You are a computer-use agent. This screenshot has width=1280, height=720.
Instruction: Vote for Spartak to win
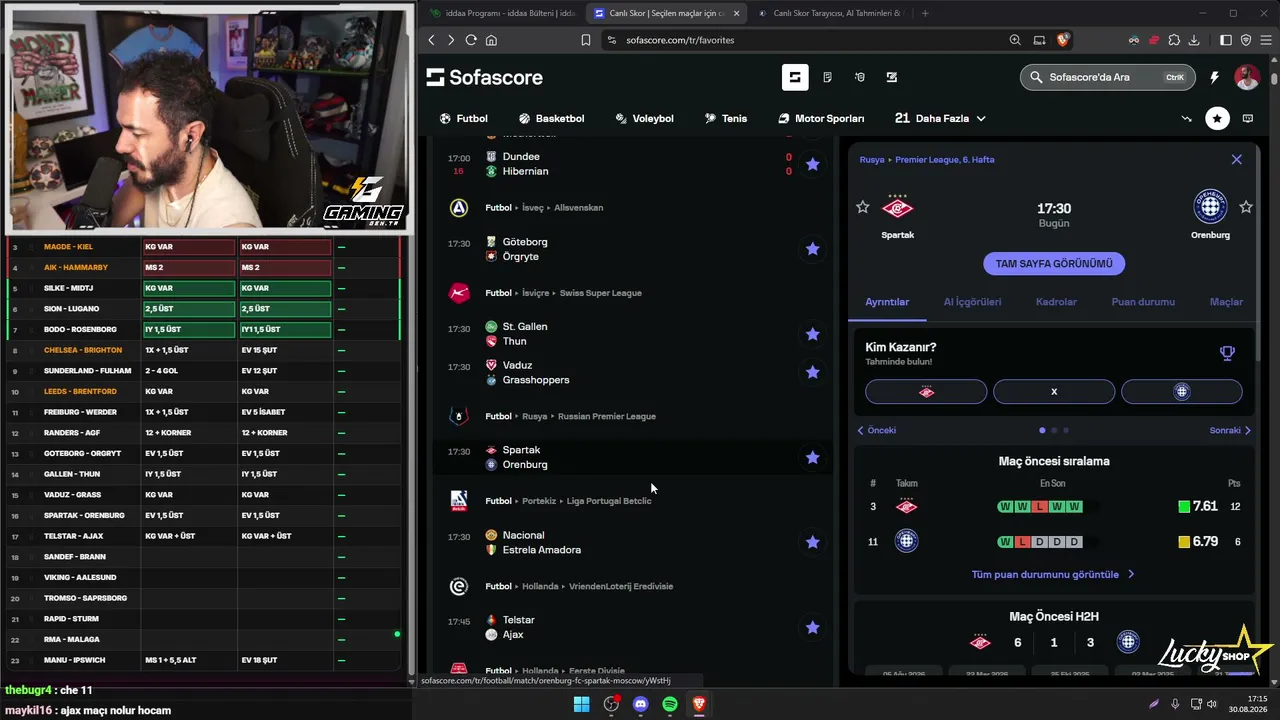point(926,392)
